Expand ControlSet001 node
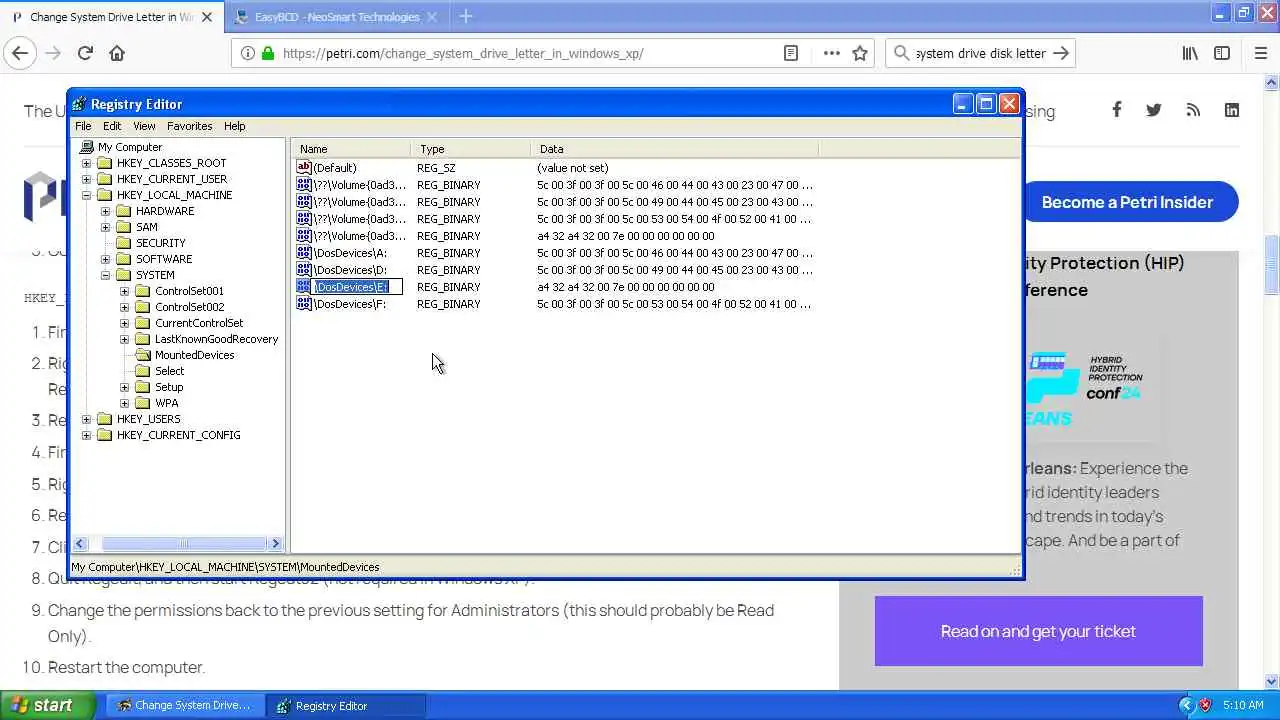Viewport: 1280px width, 720px height. pos(124,291)
